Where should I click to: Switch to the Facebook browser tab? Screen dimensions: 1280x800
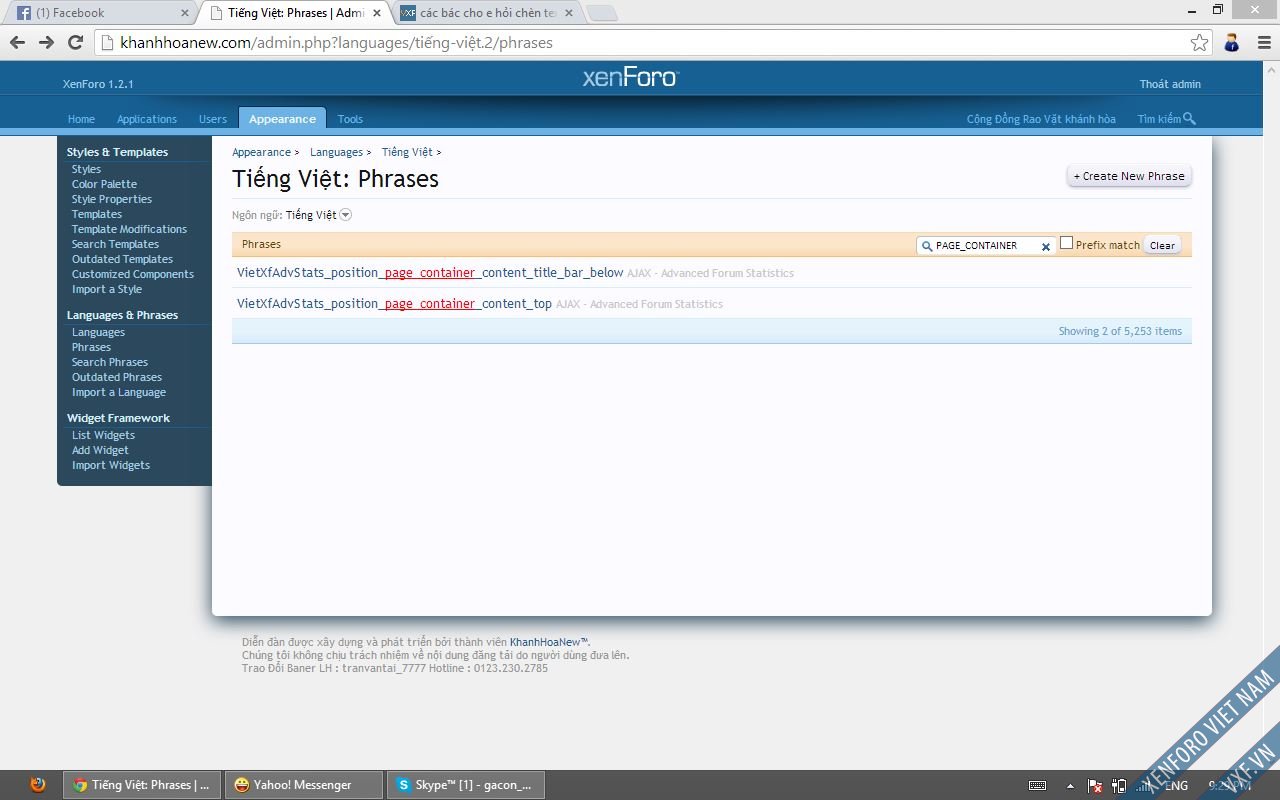[98, 13]
